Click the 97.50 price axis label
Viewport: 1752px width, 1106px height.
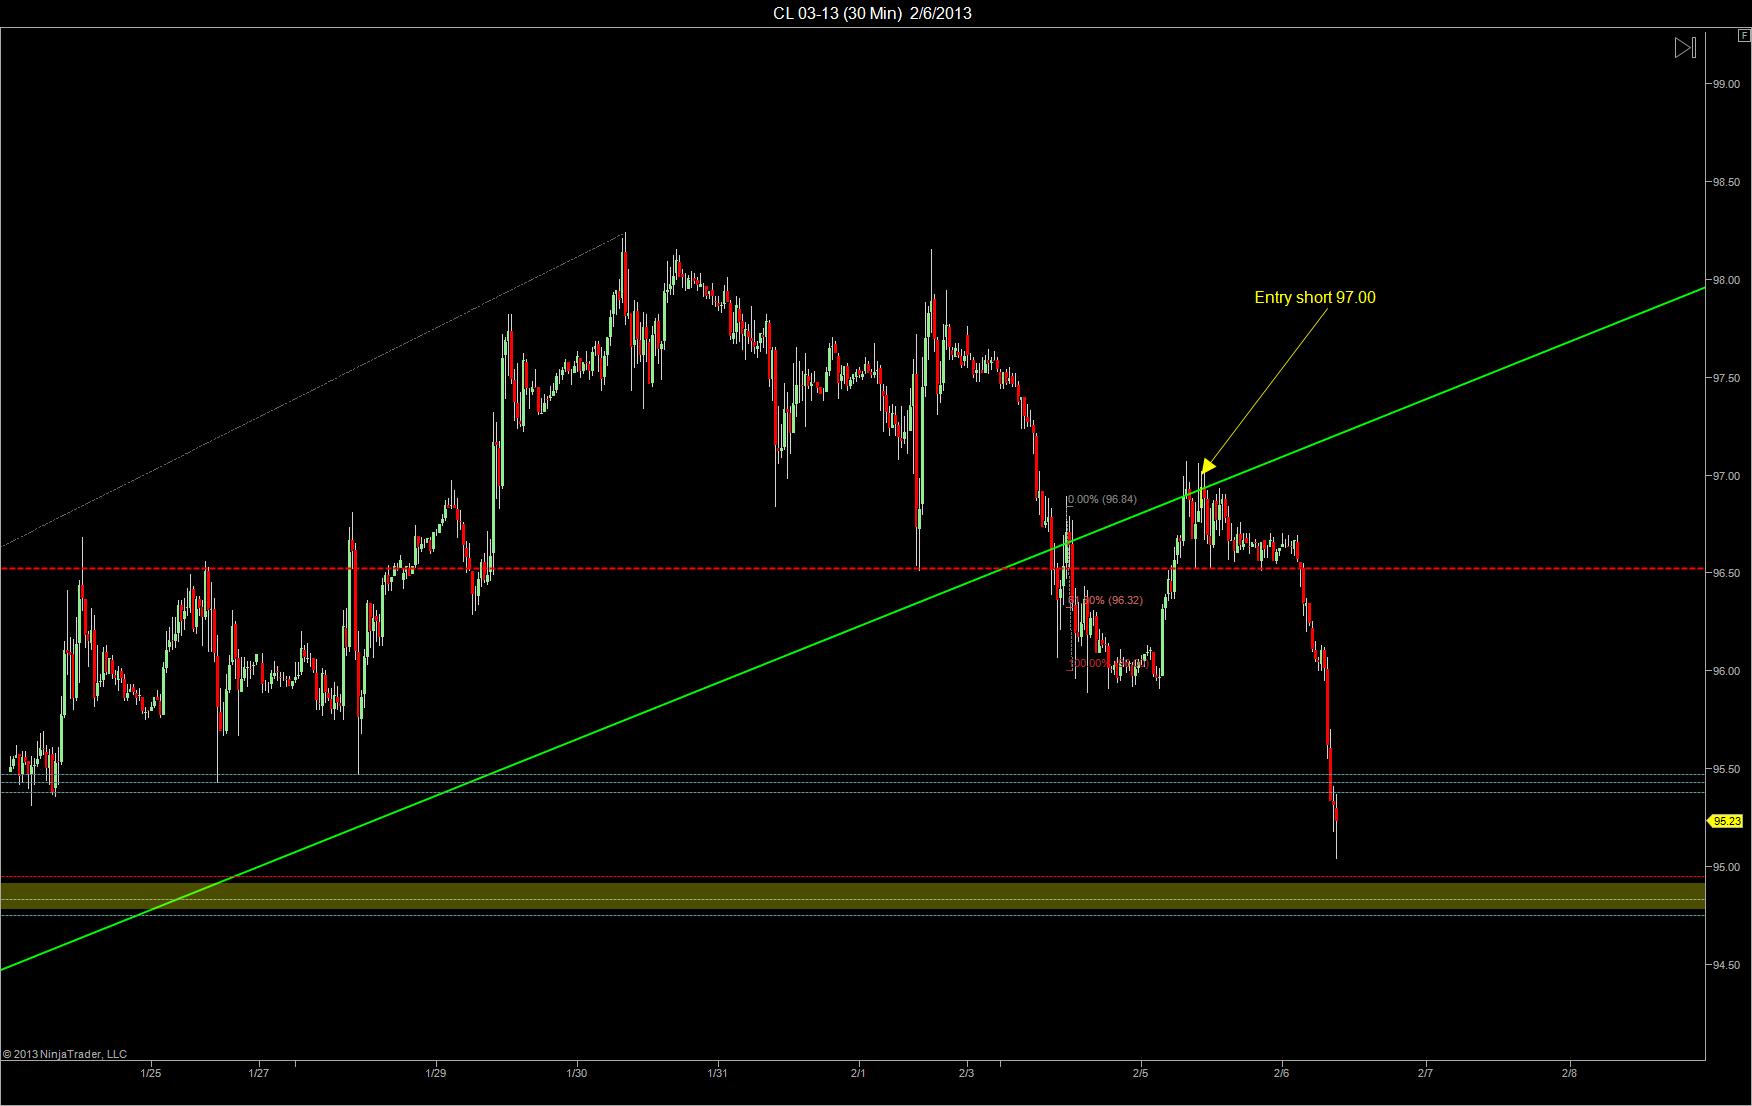pos(1726,378)
